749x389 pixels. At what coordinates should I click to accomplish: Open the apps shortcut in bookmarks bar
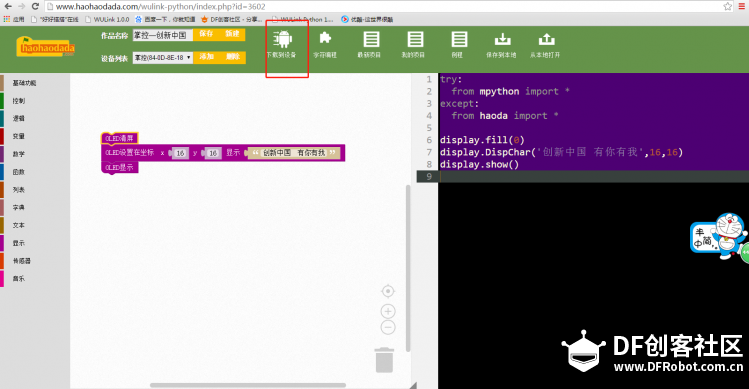[x=13, y=20]
